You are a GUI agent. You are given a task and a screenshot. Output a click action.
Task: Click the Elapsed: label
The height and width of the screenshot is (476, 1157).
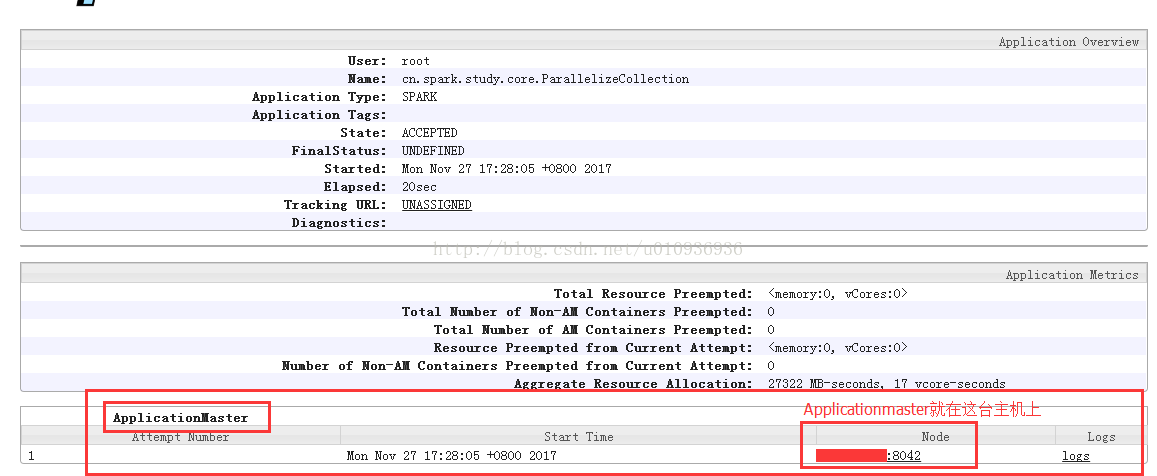pyautogui.click(x=355, y=187)
